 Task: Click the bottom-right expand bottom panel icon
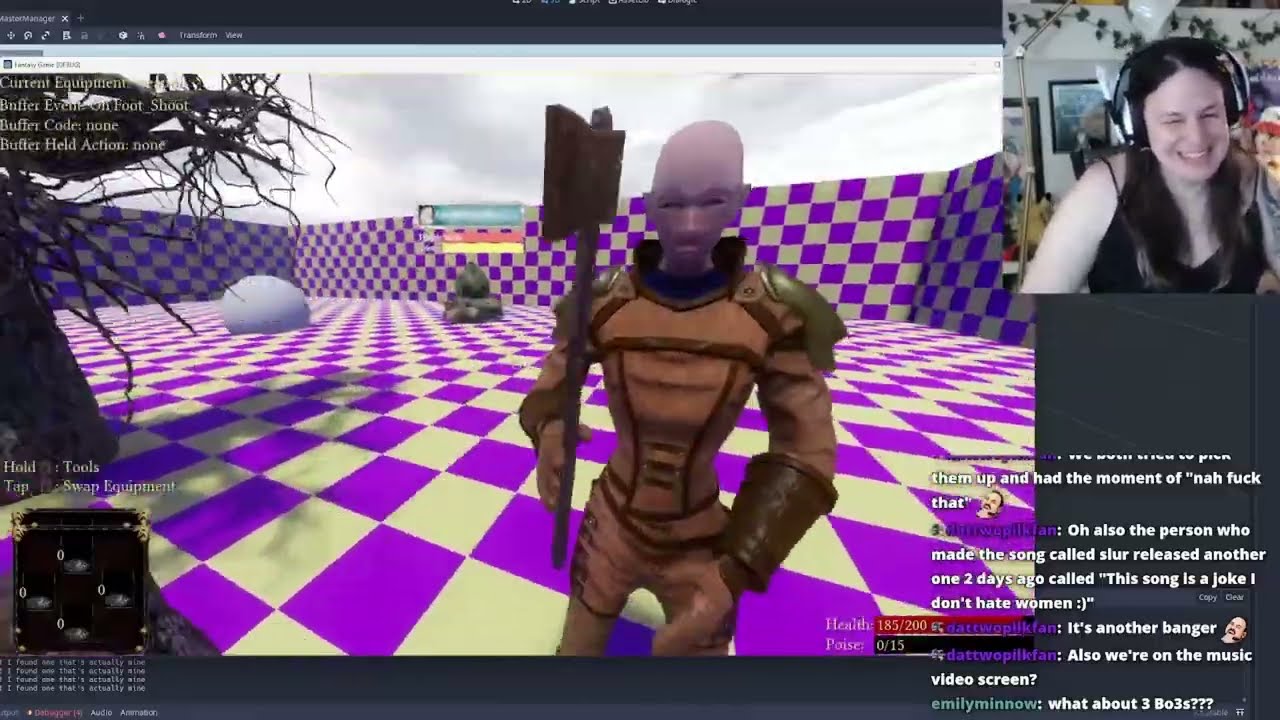pyautogui.click(x=1240, y=712)
